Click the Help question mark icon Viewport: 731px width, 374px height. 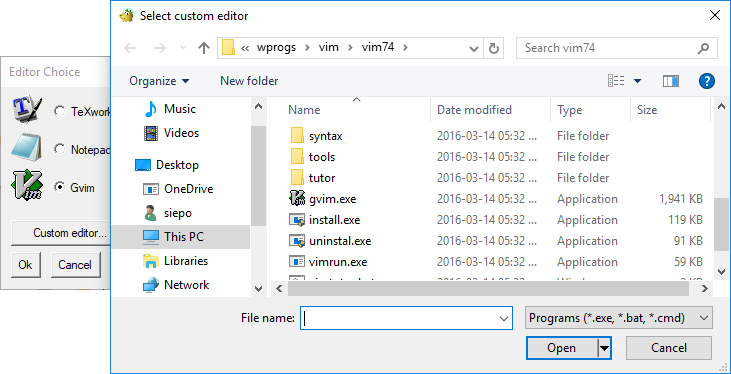pos(707,81)
